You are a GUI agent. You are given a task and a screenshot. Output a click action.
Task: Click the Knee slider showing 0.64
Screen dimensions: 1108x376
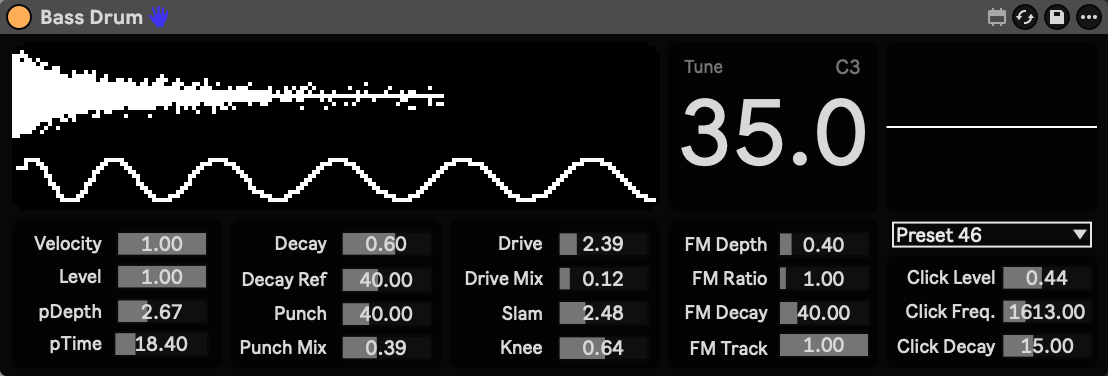point(603,347)
